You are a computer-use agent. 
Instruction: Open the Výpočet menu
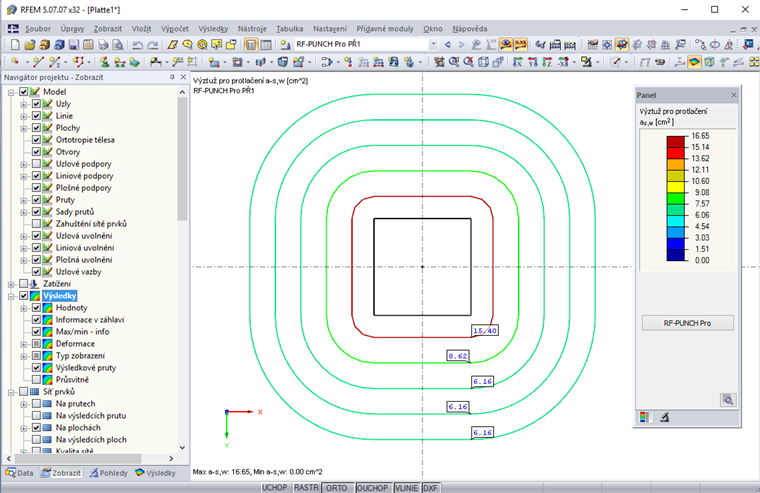click(175, 29)
